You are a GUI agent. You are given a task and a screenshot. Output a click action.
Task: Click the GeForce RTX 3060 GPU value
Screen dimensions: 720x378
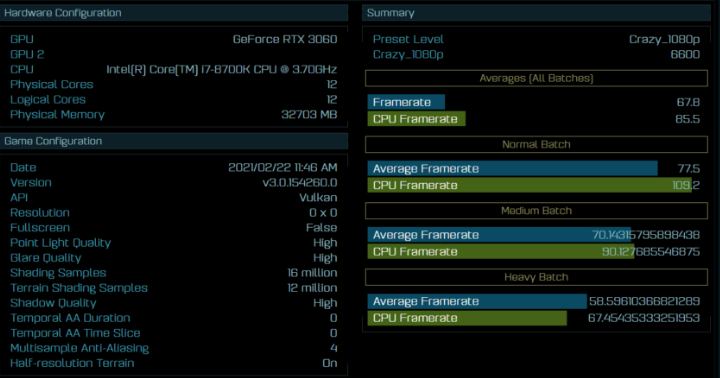coord(285,39)
